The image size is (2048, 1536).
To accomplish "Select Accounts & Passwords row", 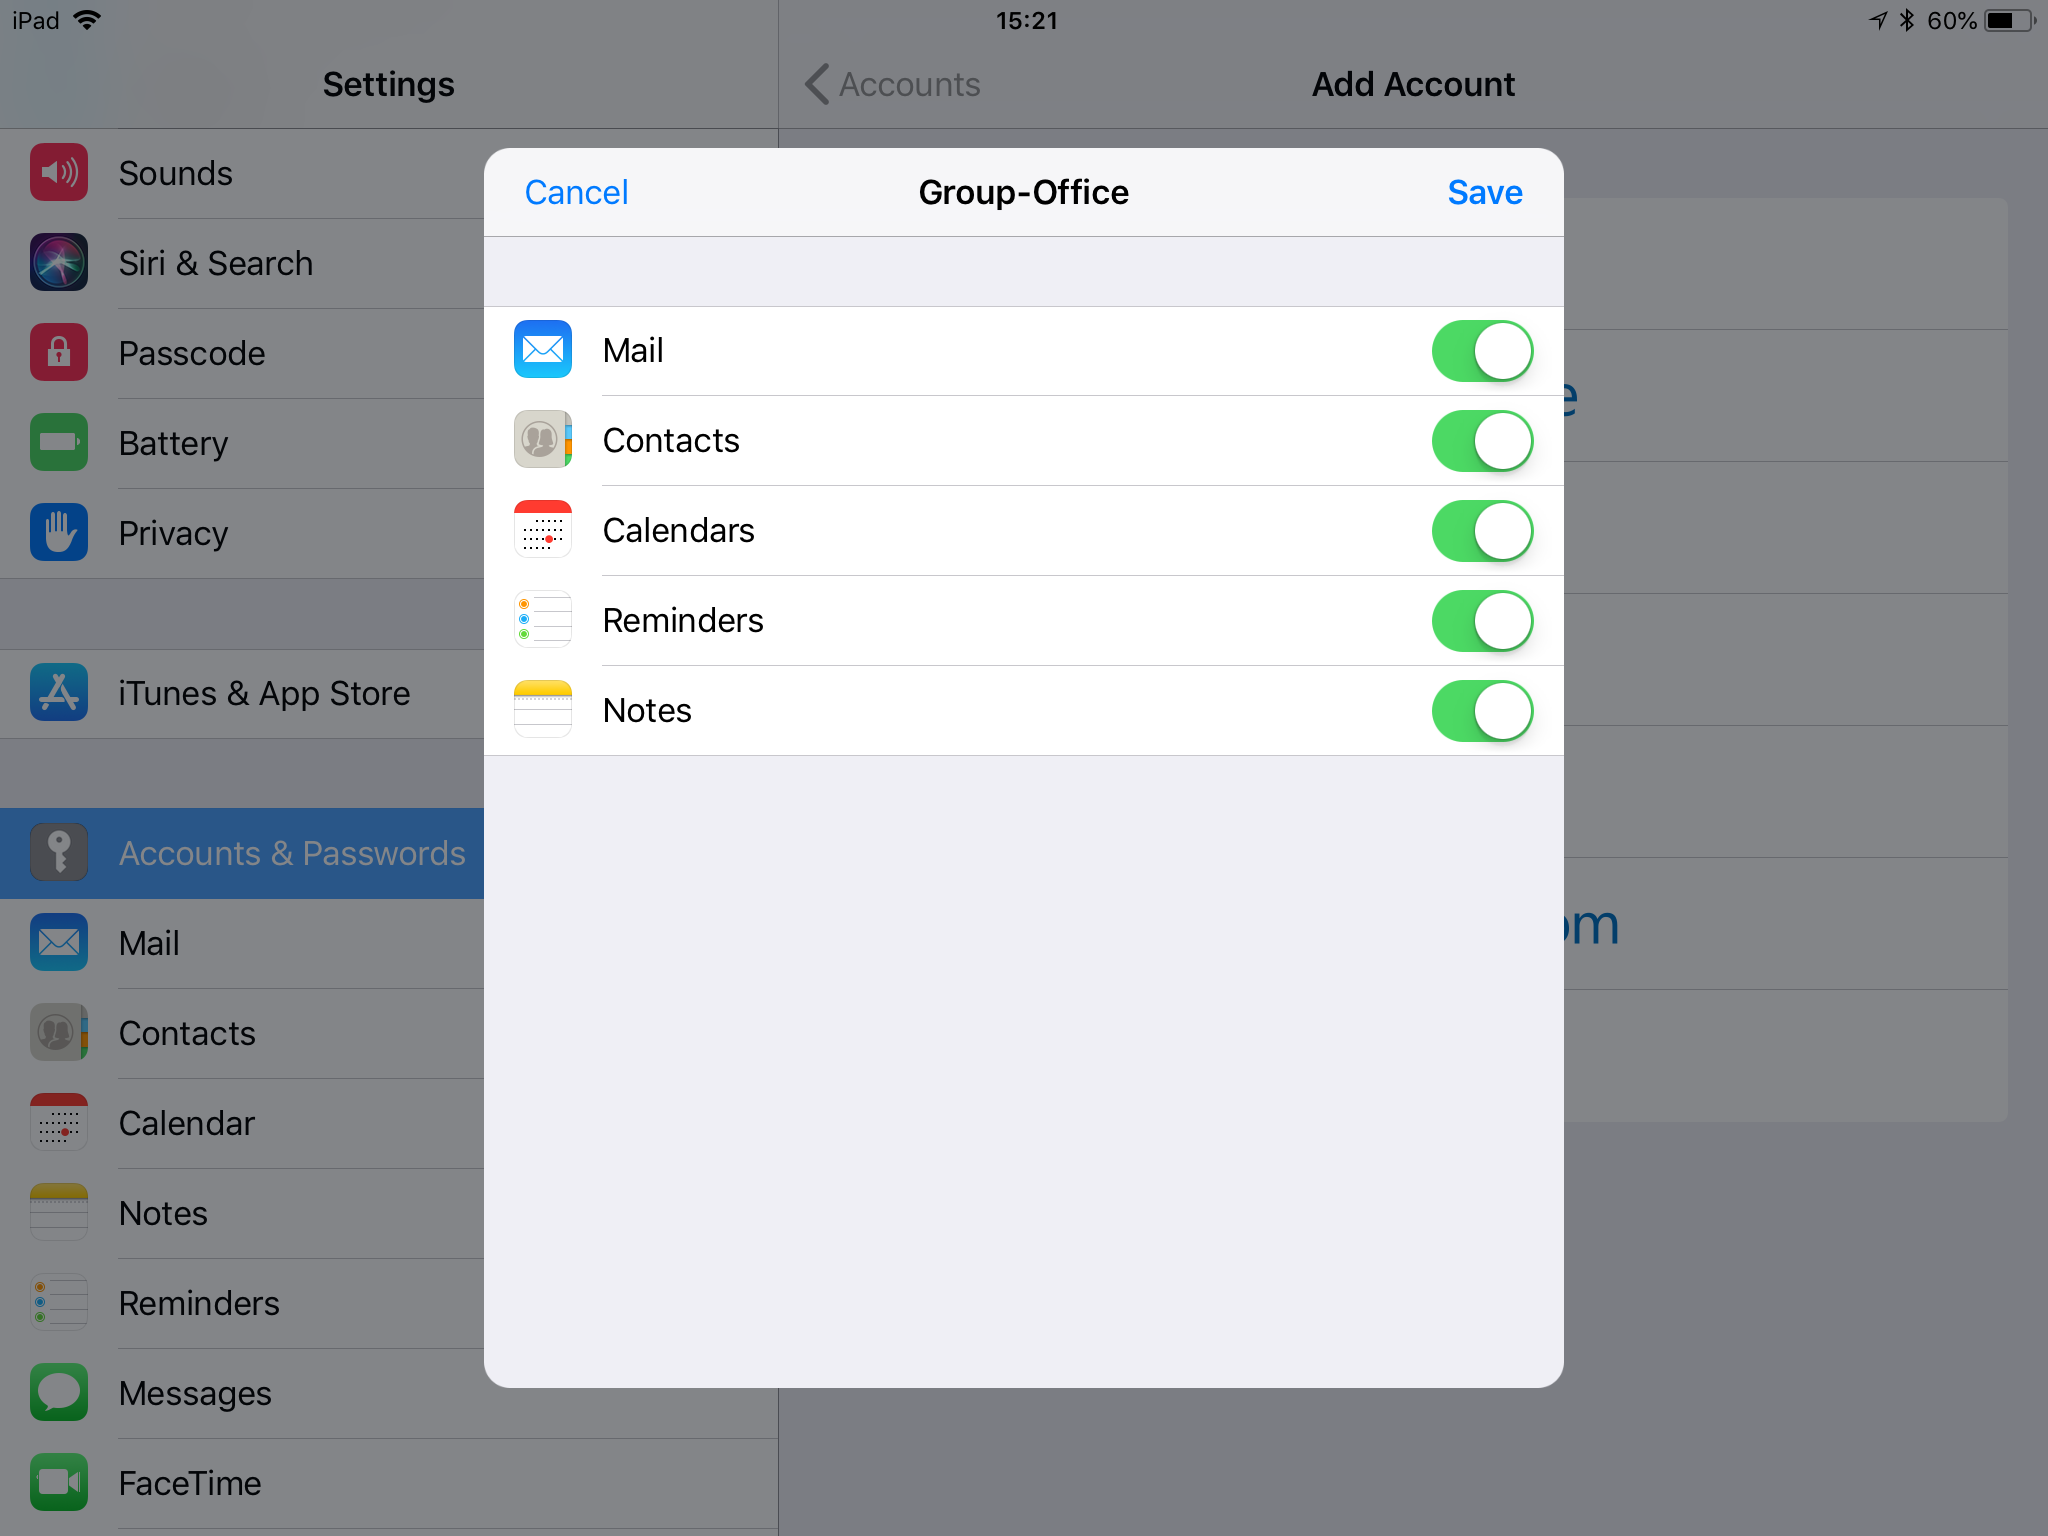I will [242, 853].
